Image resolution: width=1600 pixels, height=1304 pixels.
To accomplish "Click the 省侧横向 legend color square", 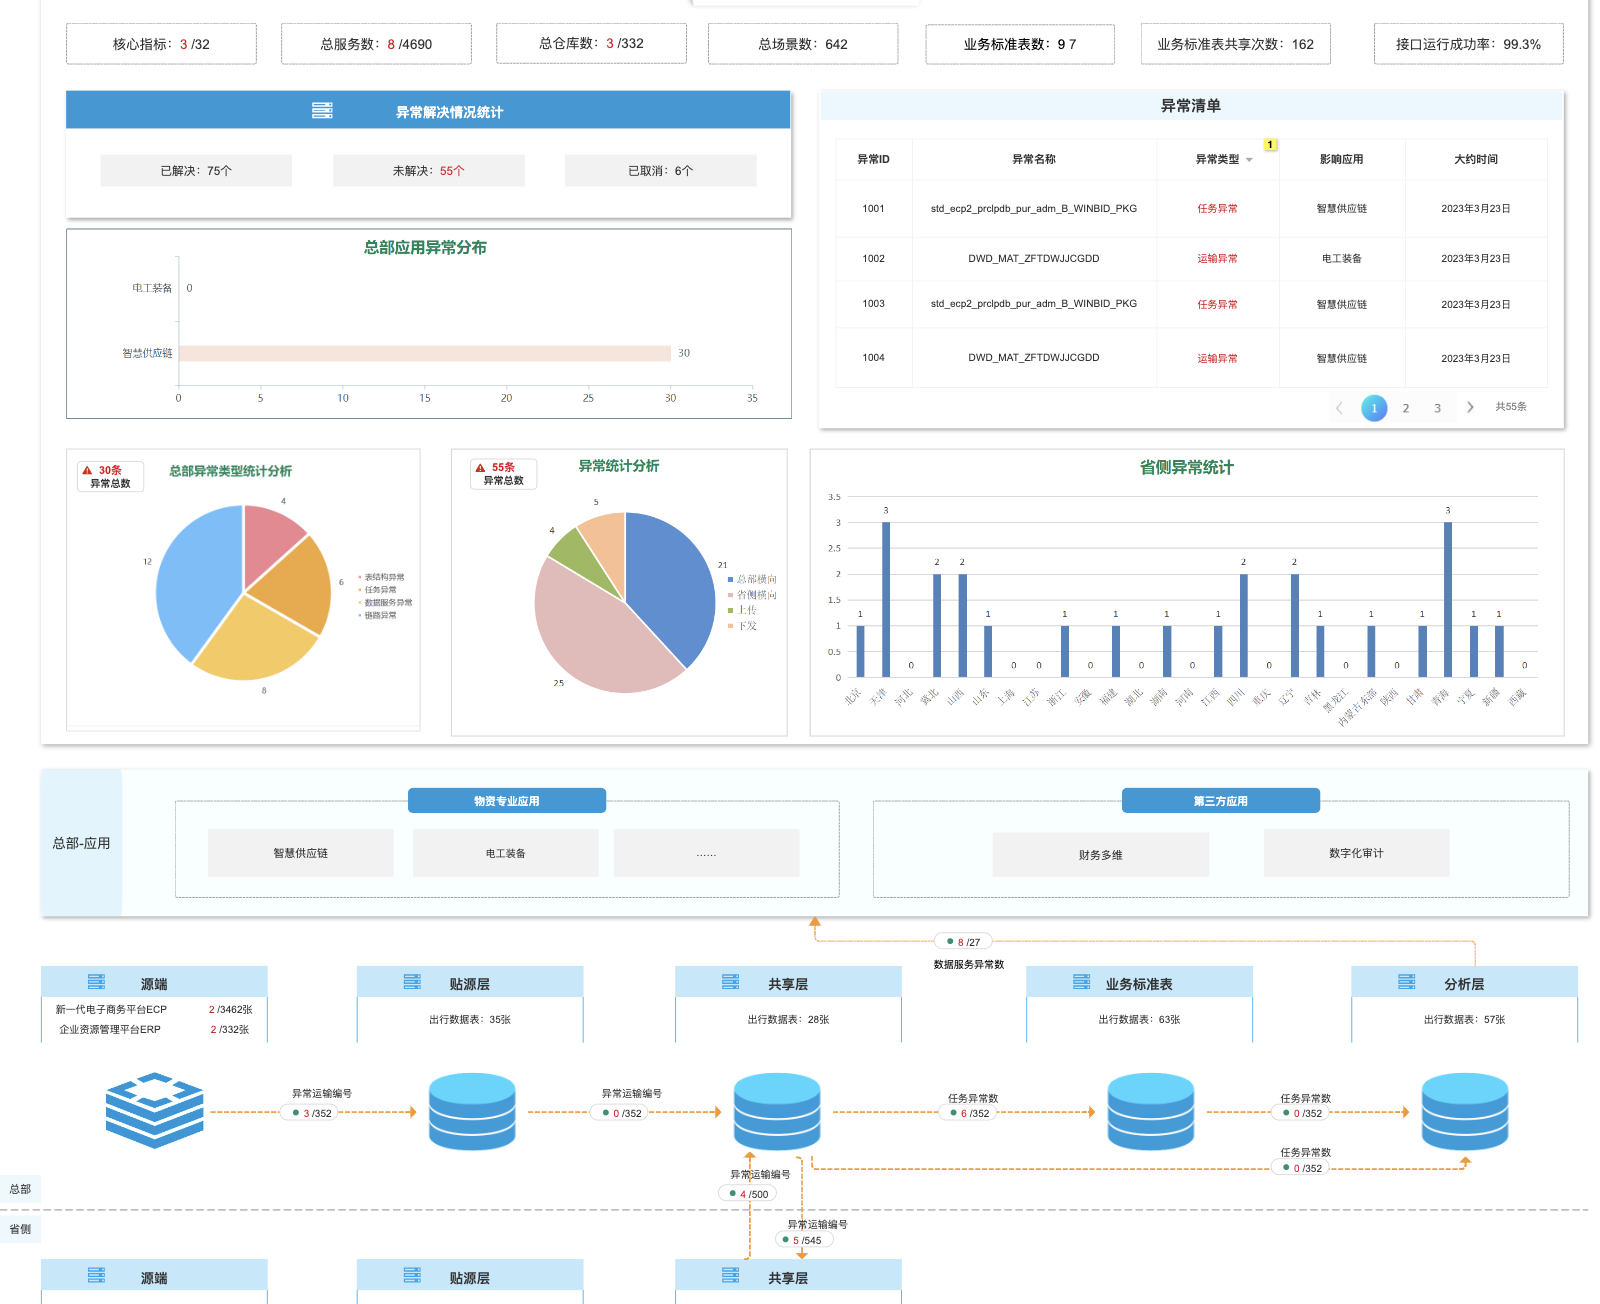I will pyautogui.click(x=730, y=595).
